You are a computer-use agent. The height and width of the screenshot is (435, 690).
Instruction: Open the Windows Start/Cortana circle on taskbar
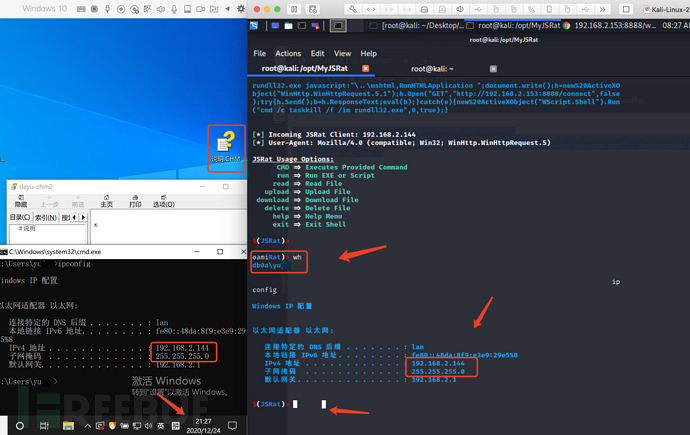click(20, 426)
